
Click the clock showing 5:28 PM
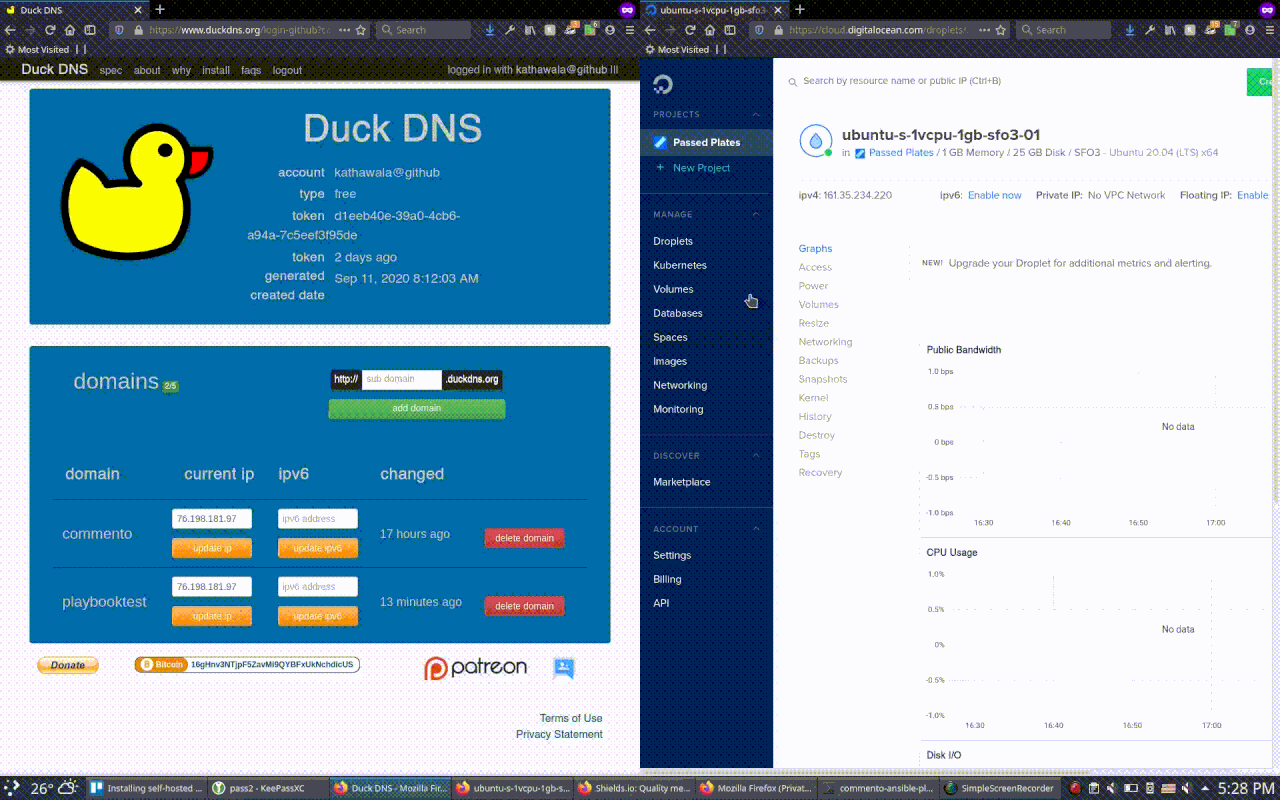(x=1246, y=788)
